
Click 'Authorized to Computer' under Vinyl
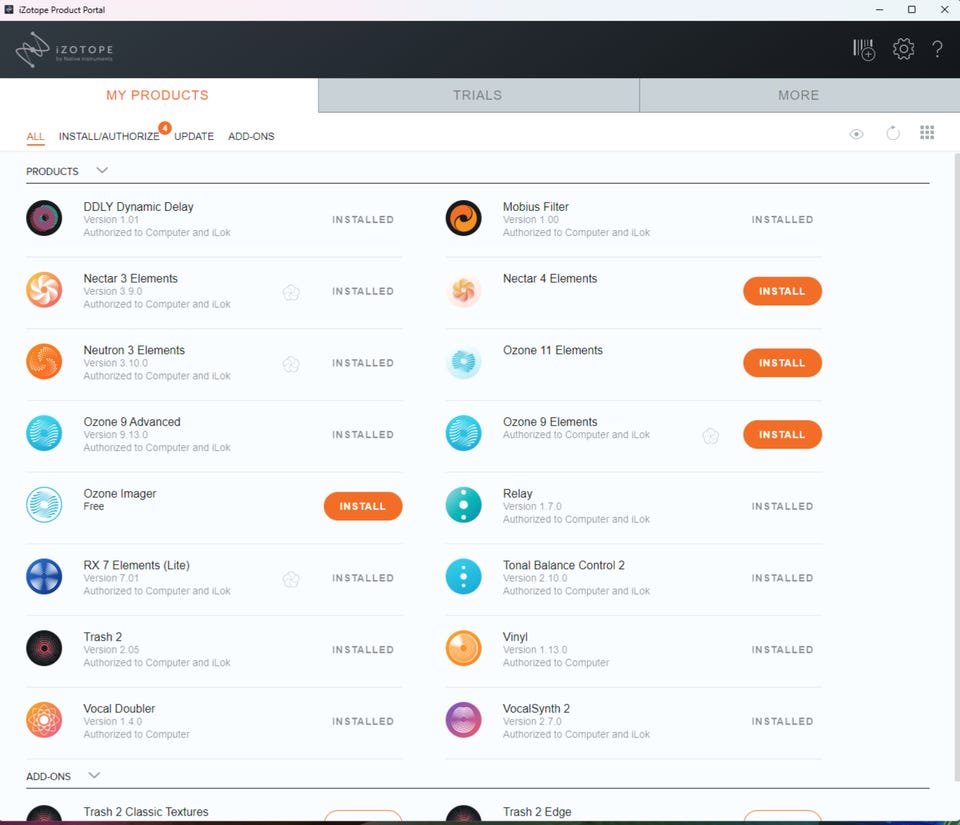[x=556, y=662]
